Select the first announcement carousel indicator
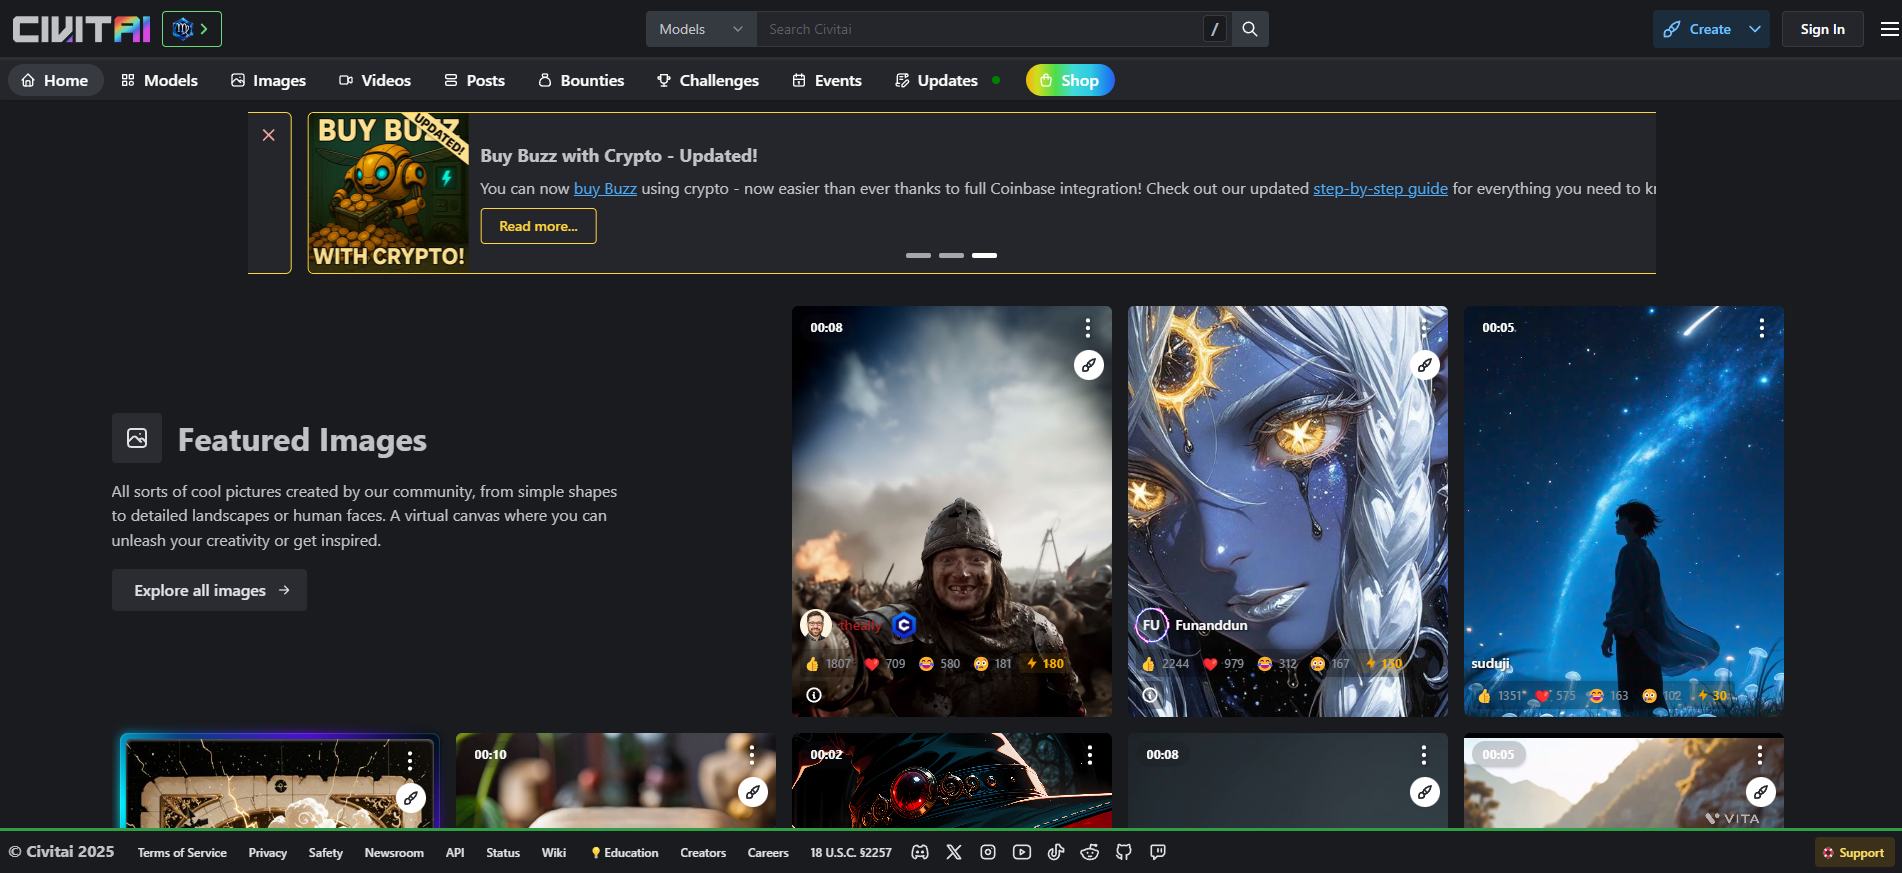This screenshot has height=873, width=1902. 918,256
